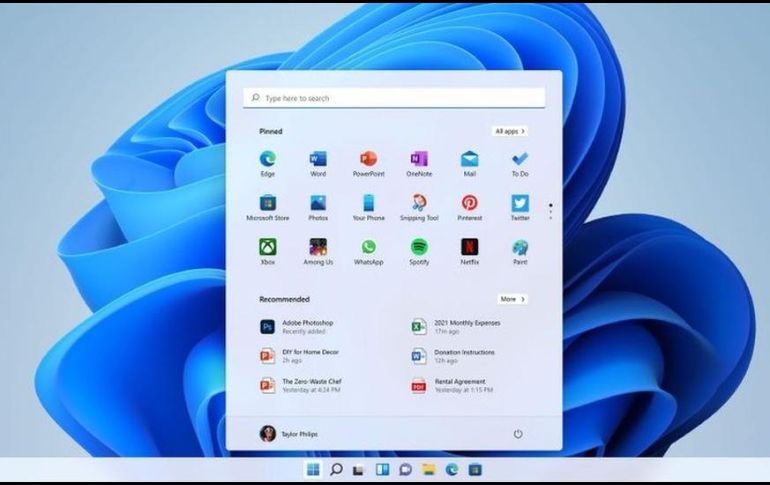
Task: Open Taylor Philips user account menu
Action: (289, 433)
